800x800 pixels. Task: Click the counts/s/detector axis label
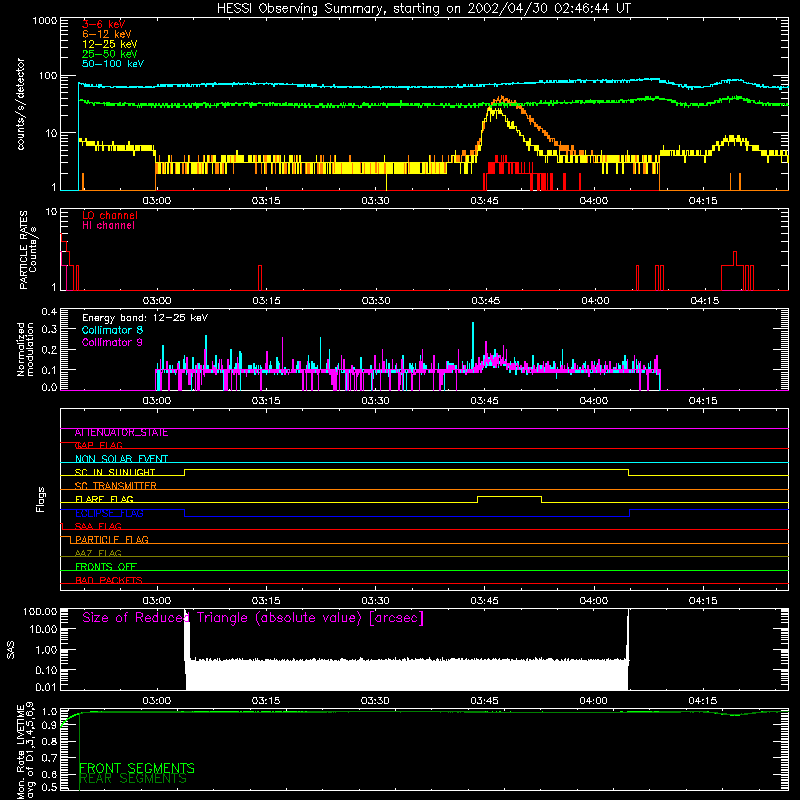click(x=21, y=104)
